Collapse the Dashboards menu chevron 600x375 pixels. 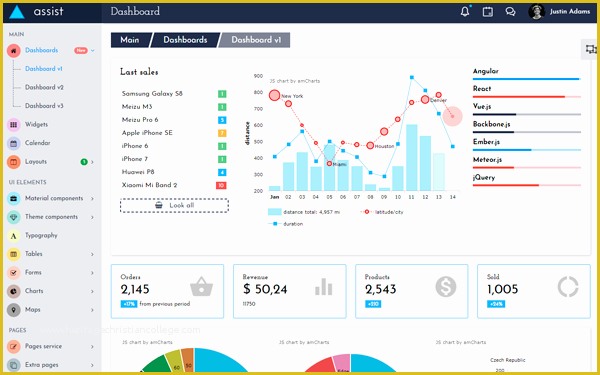93,51
